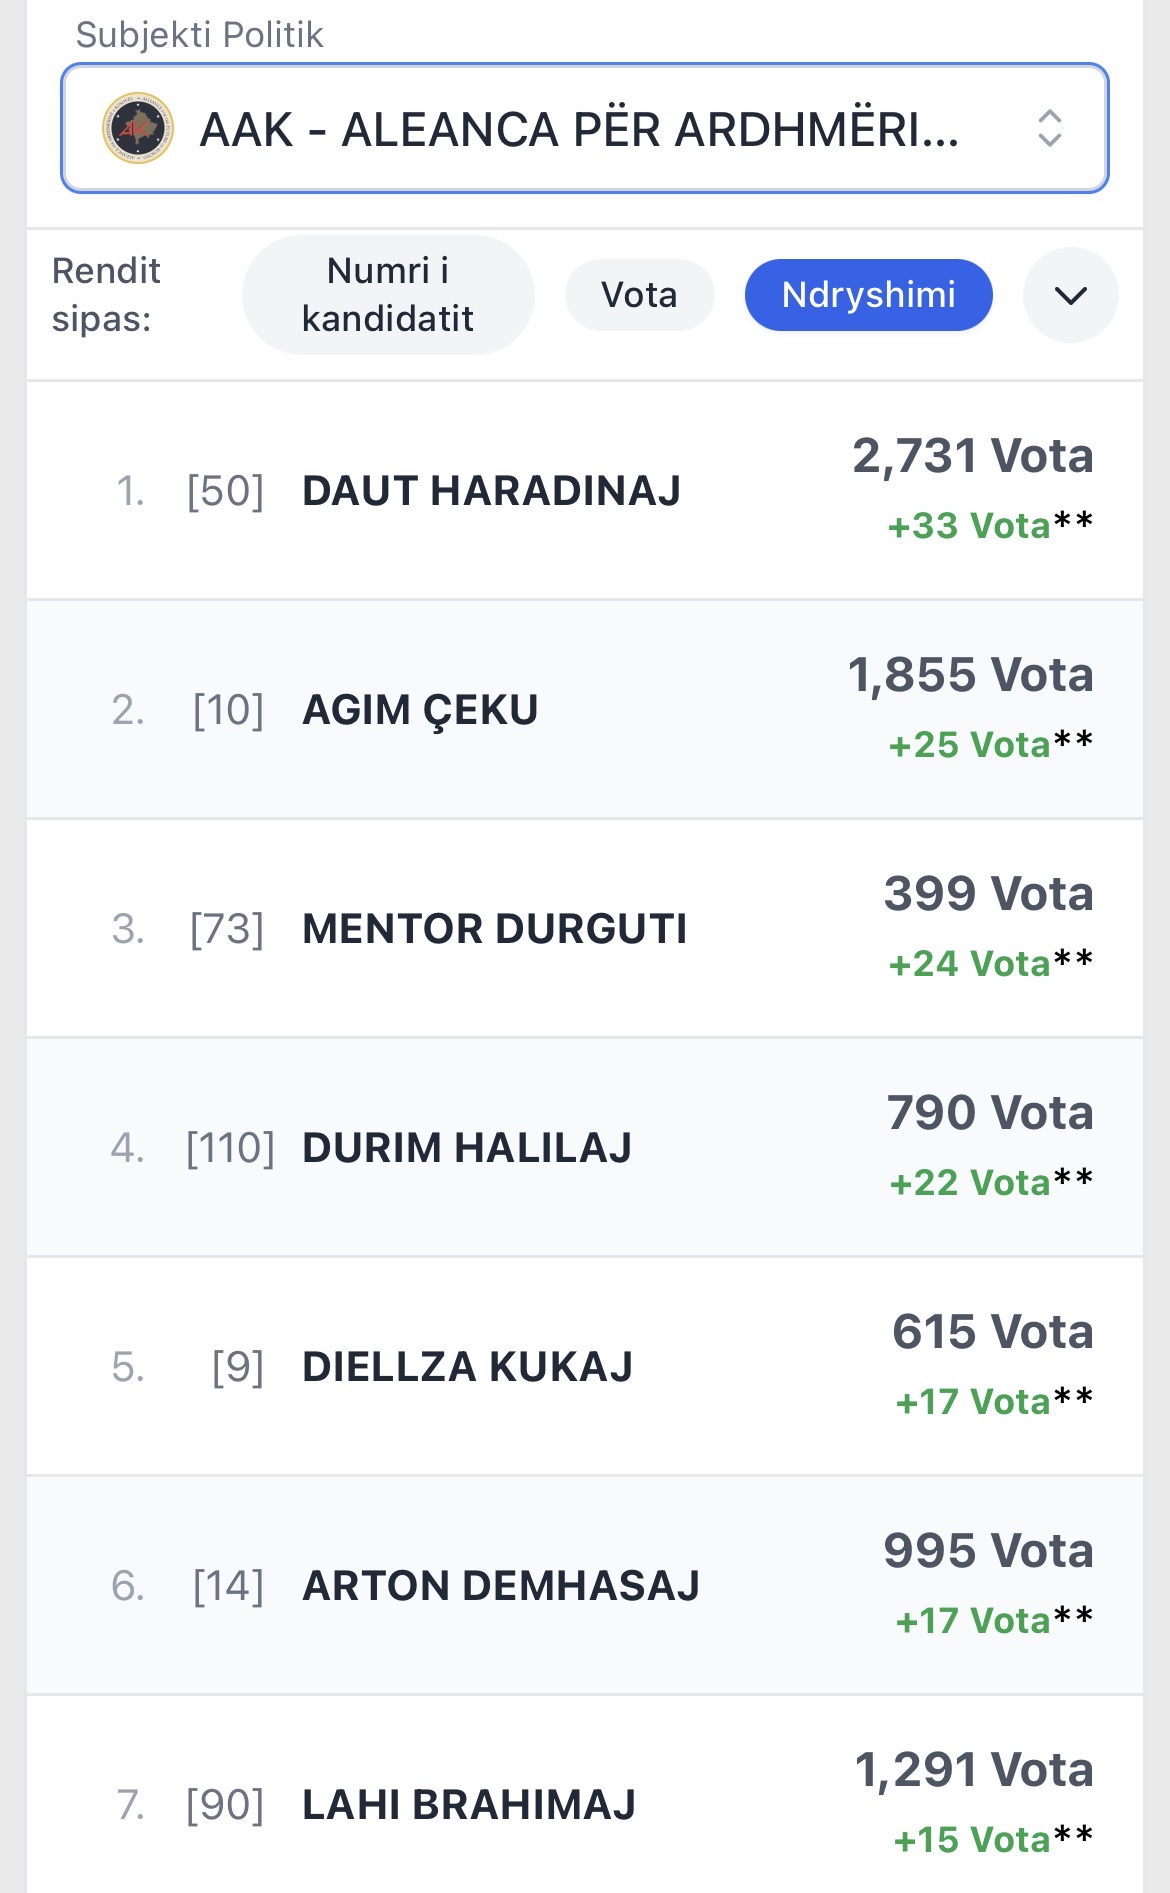Open Mentor Durguti candidate entry

494,929
